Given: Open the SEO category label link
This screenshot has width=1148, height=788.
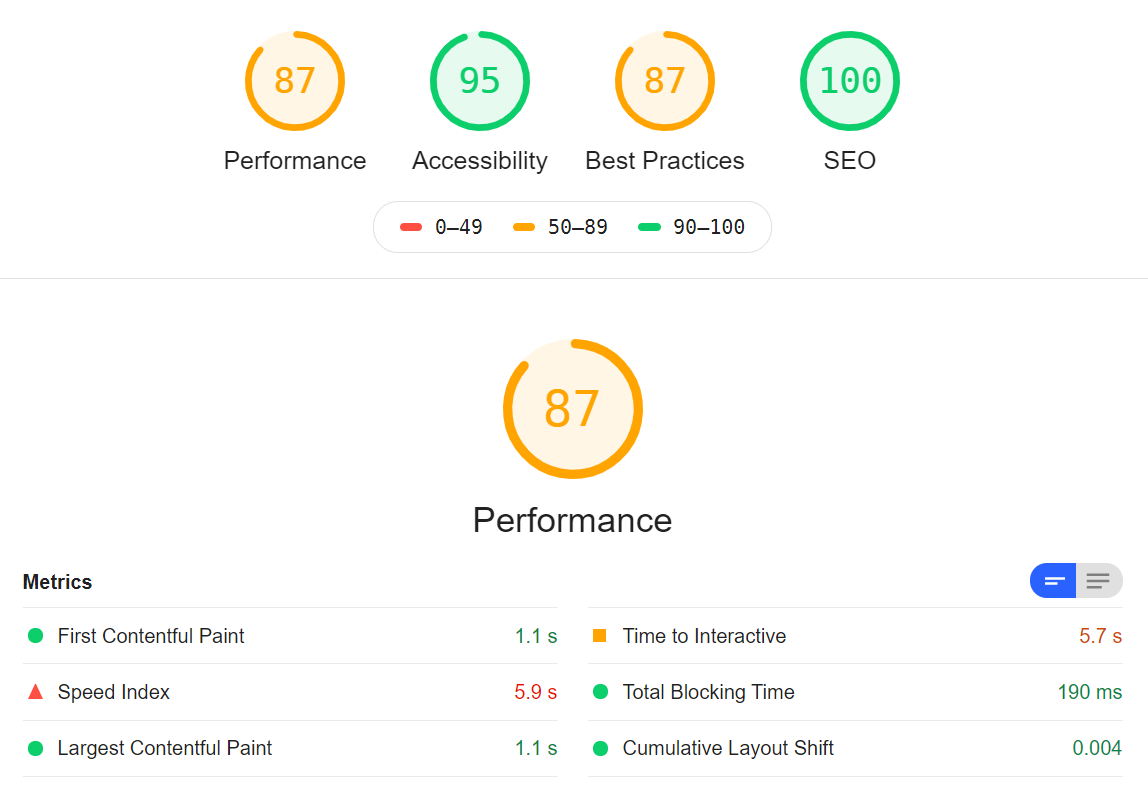Looking at the screenshot, I should (850, 161).
